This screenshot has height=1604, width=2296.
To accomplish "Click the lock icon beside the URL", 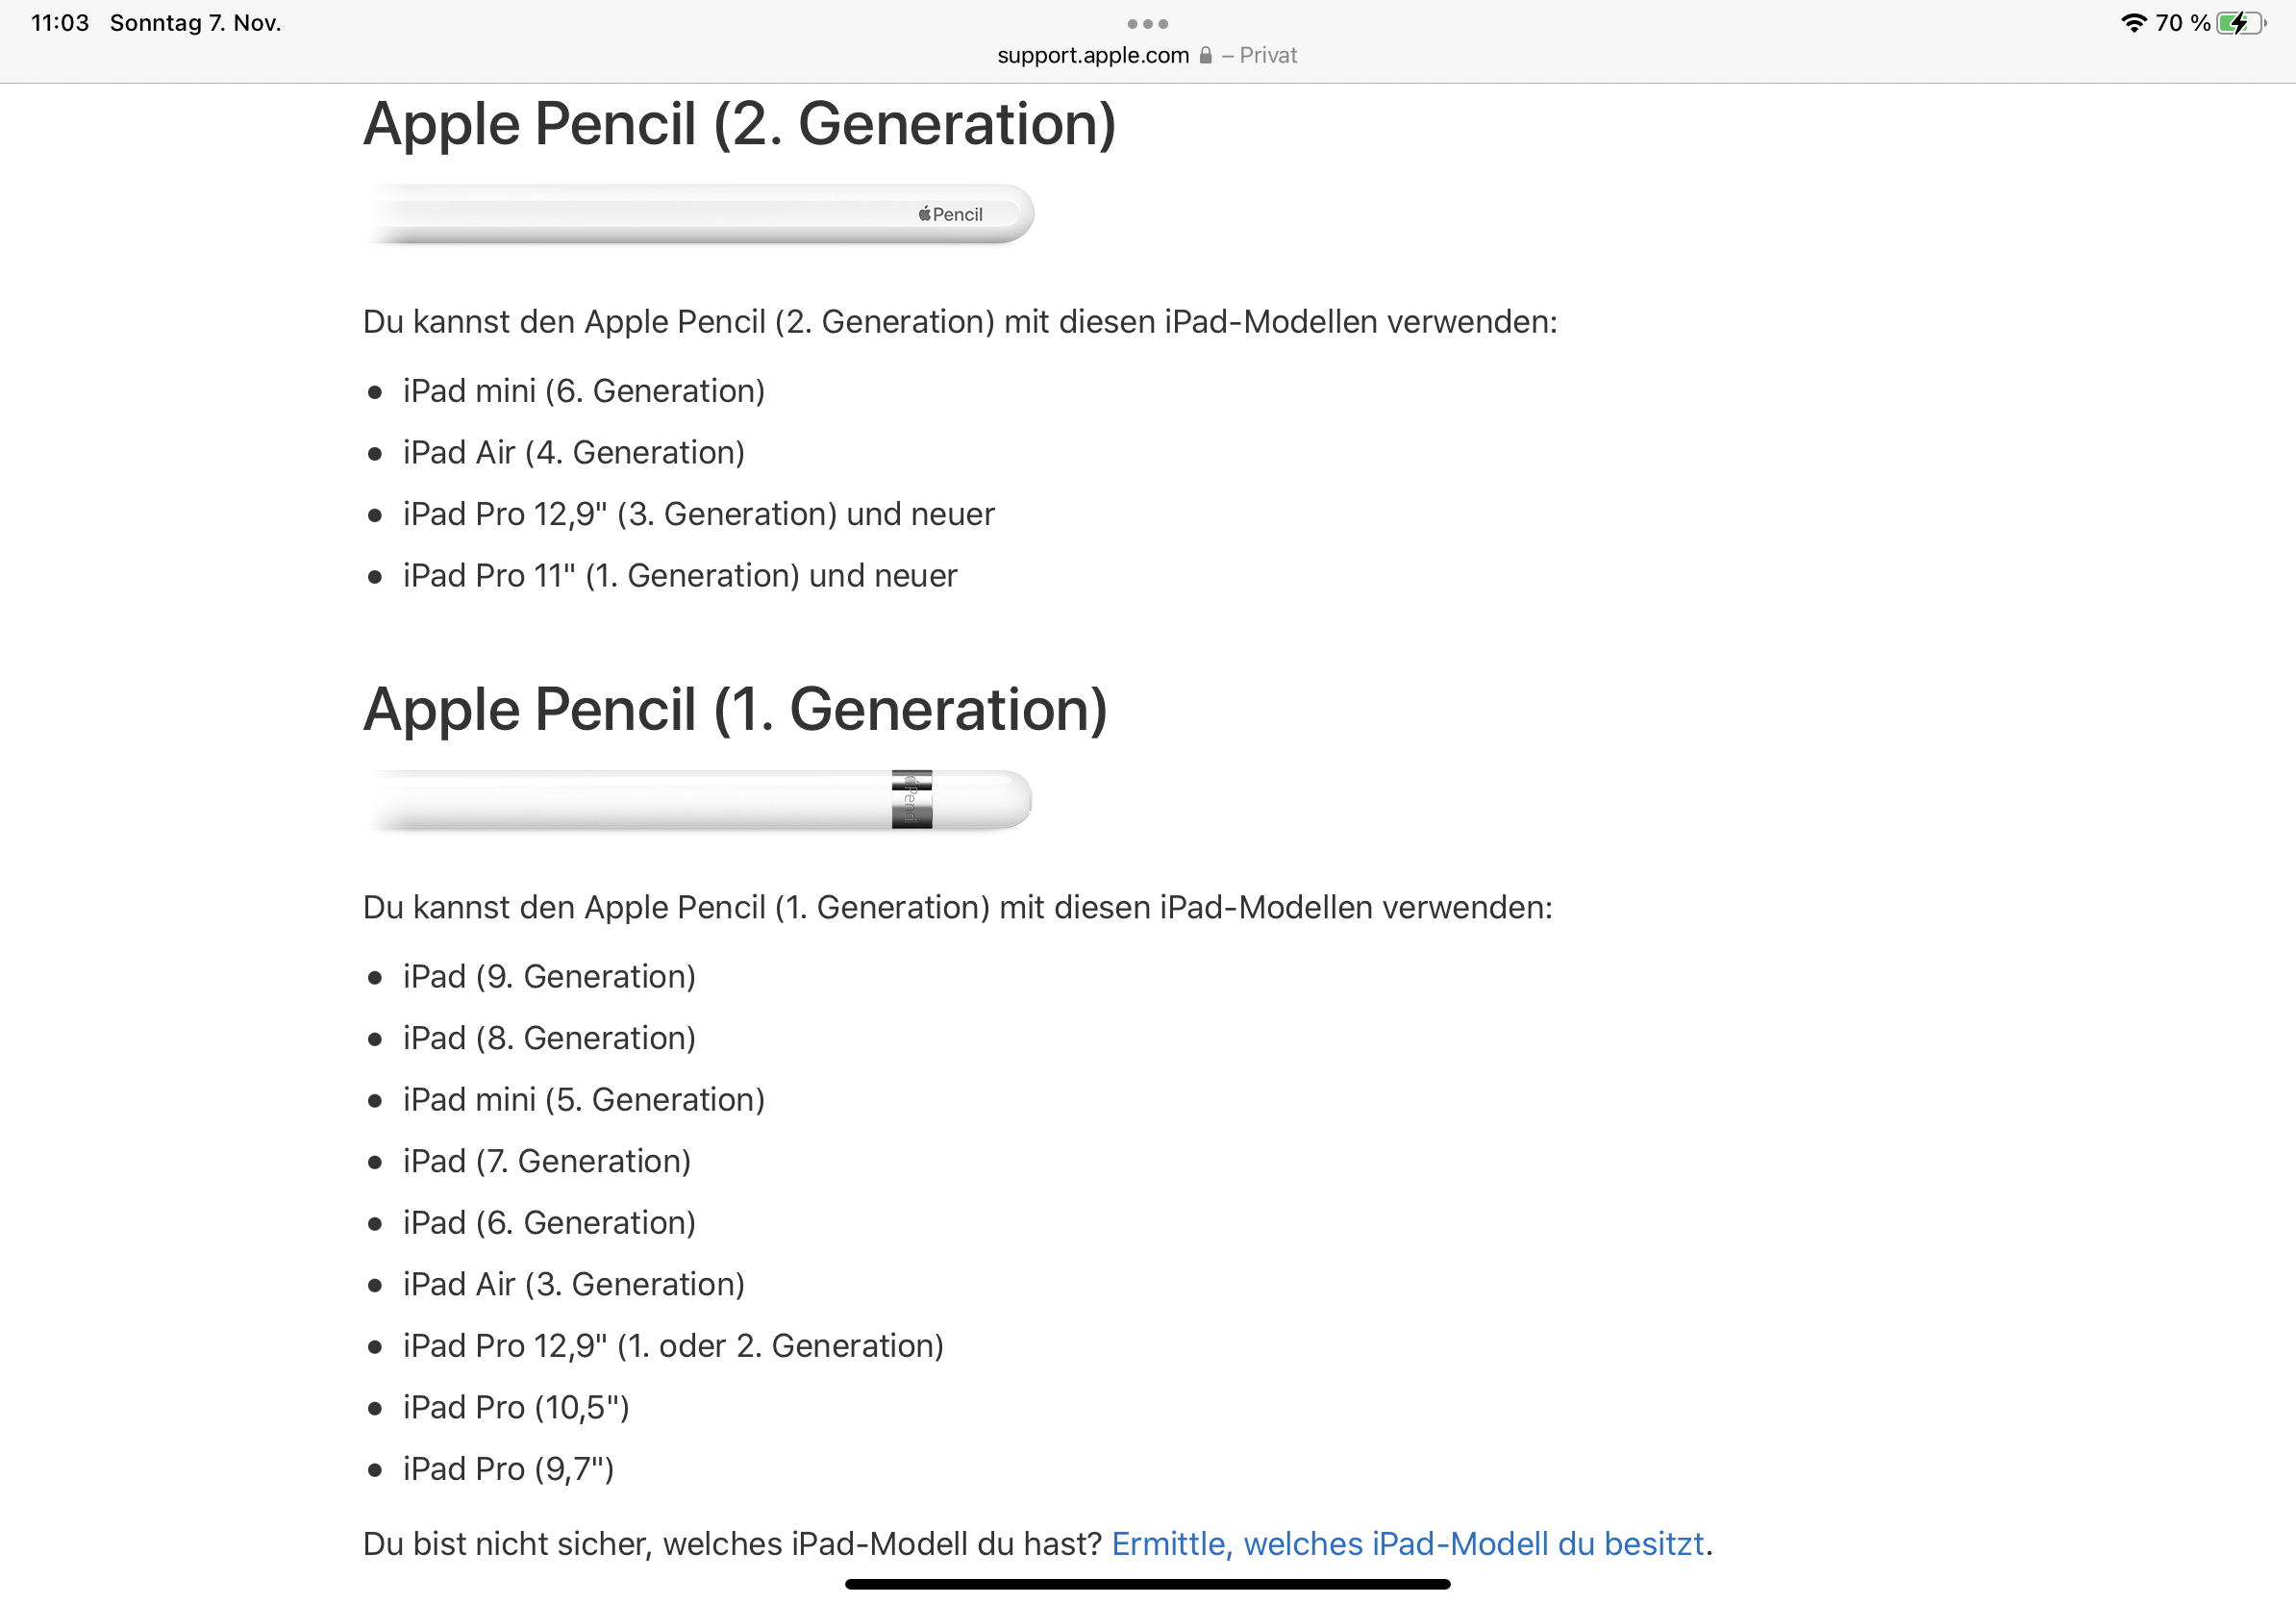I will pos(1205,56).
